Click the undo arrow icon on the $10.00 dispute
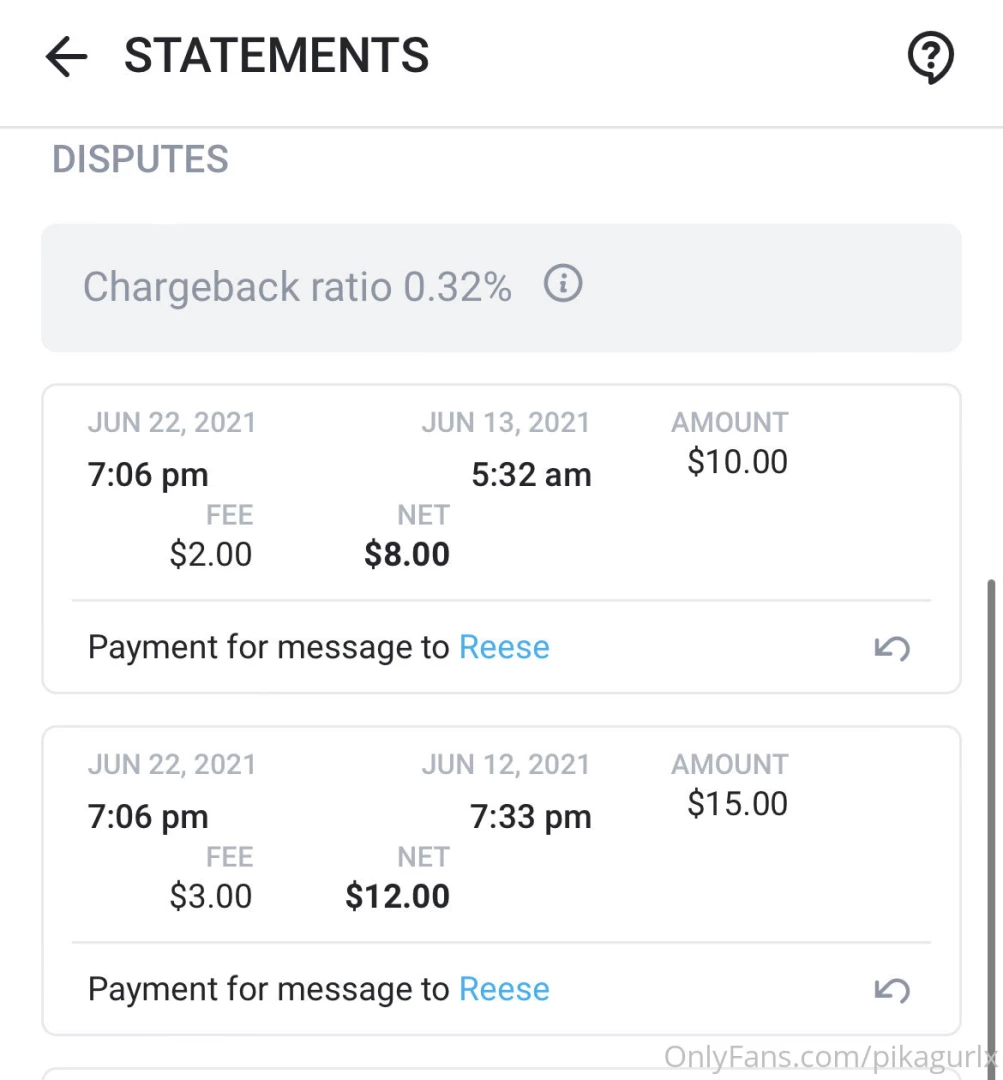Image resolution: width=1003 pixels, height=1080 pixels. coord(892,648)
